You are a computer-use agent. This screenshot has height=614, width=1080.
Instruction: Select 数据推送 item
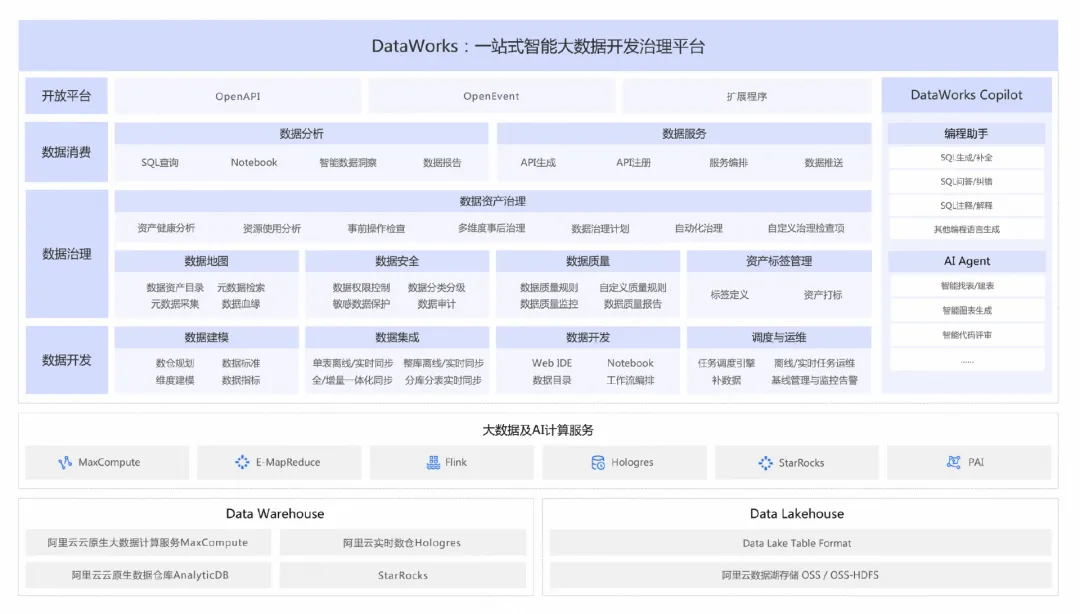click(824, 163)
